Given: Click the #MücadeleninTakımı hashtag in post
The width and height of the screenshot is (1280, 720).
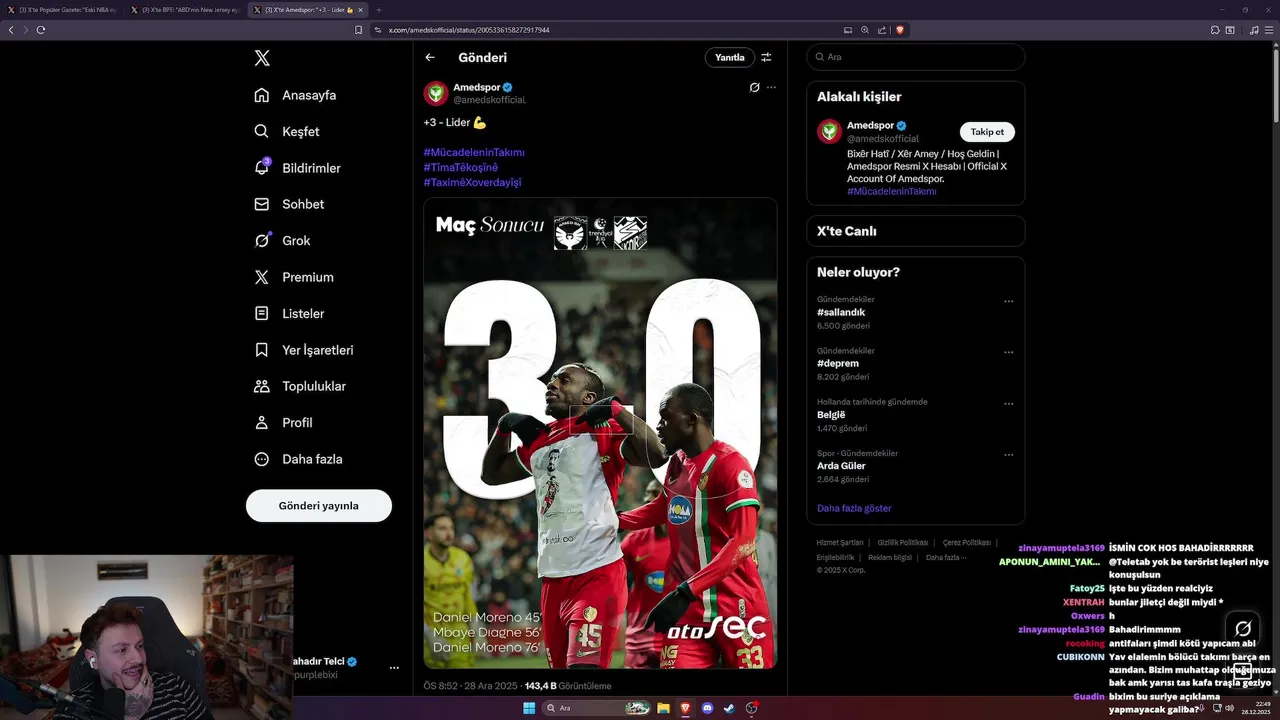Looking at the screenshot, I should tap(474, 152).
